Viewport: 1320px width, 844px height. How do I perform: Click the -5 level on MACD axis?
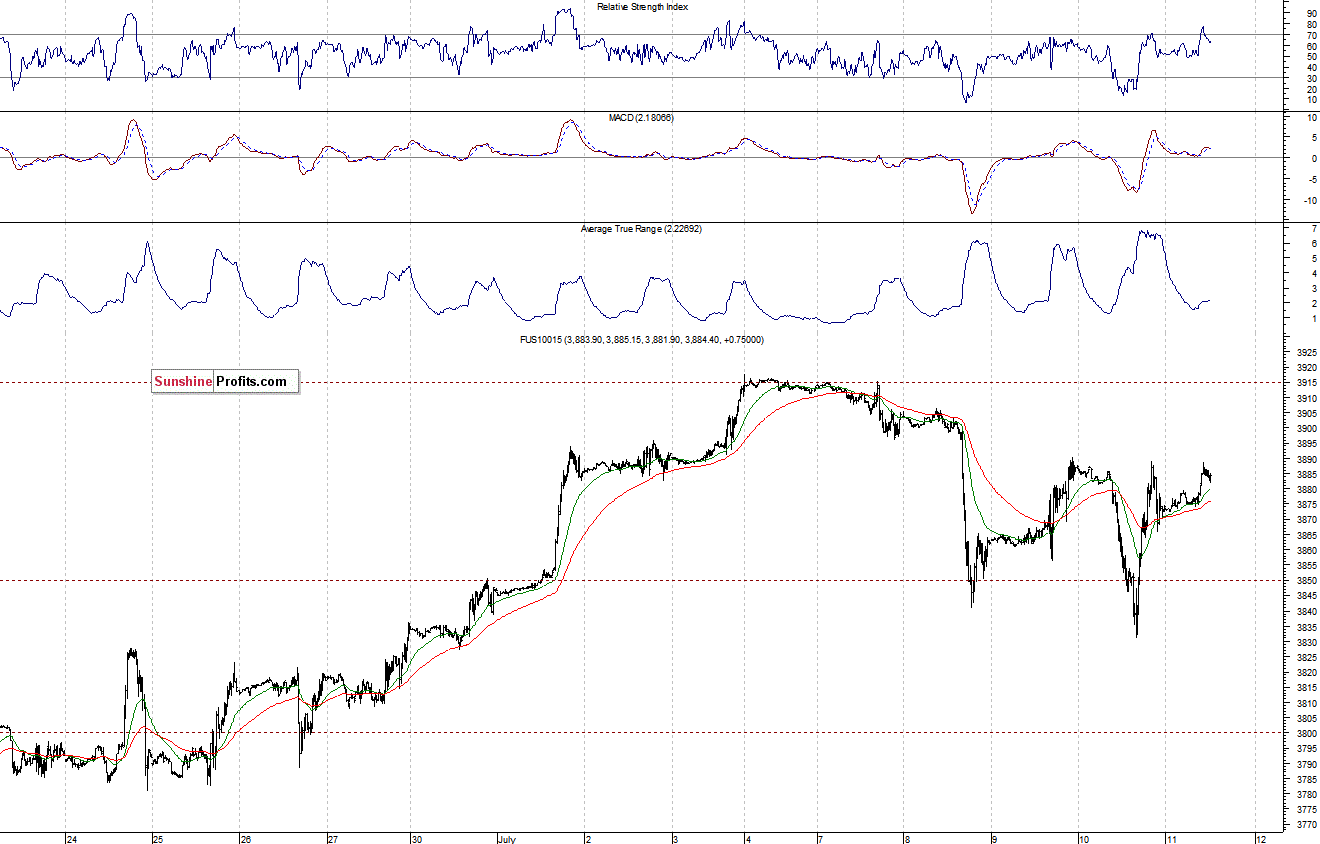click(x=1311, y=179)
